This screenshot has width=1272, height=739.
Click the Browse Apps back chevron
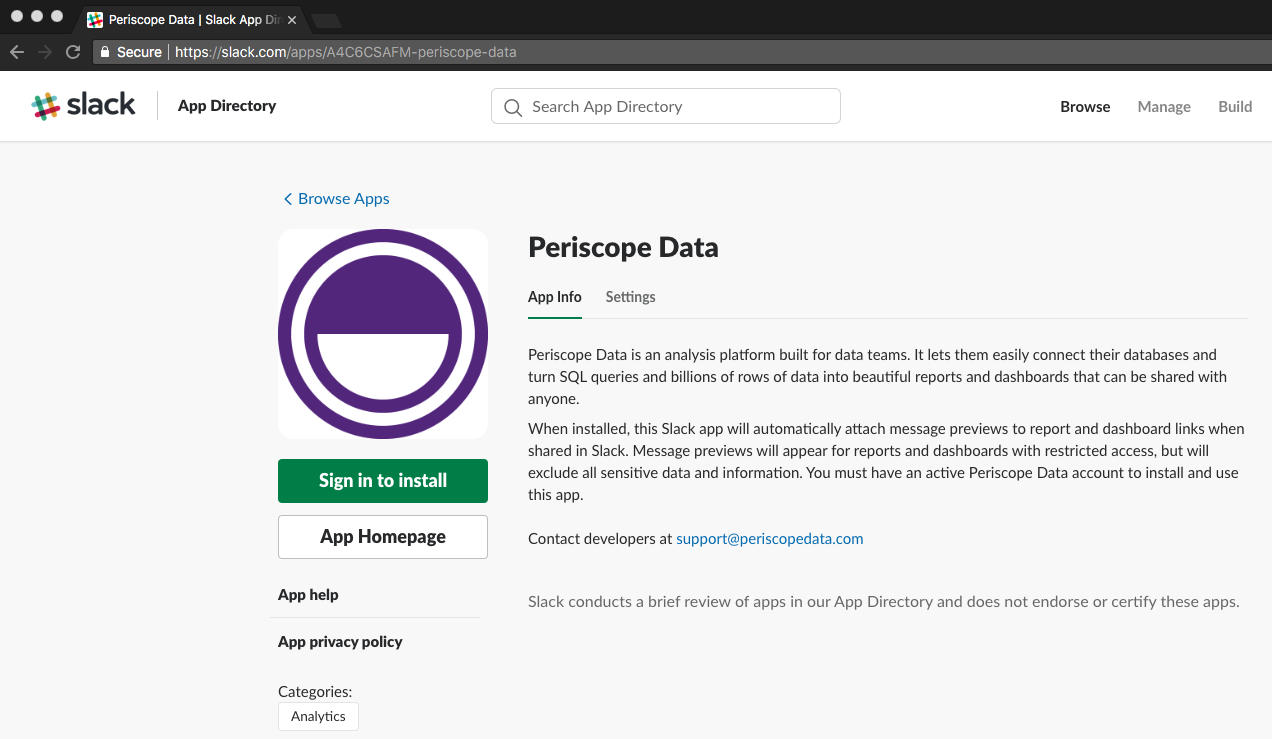(288, 199)
